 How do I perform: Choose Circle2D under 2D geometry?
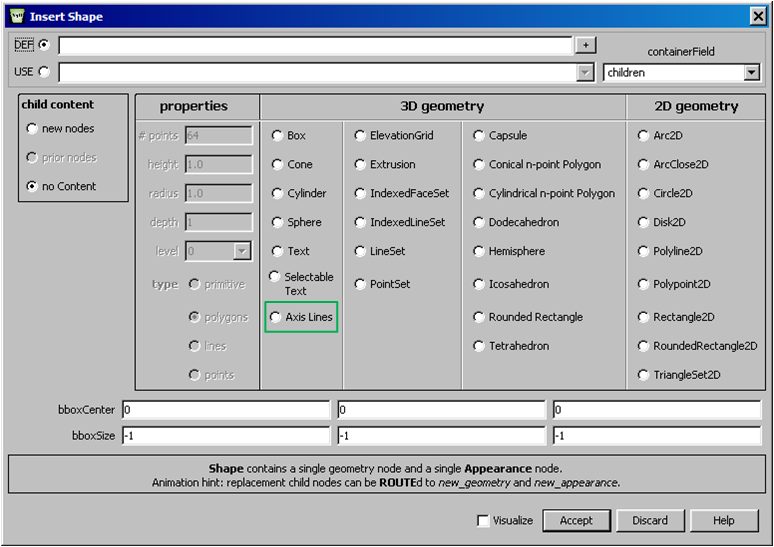(644, 194)
